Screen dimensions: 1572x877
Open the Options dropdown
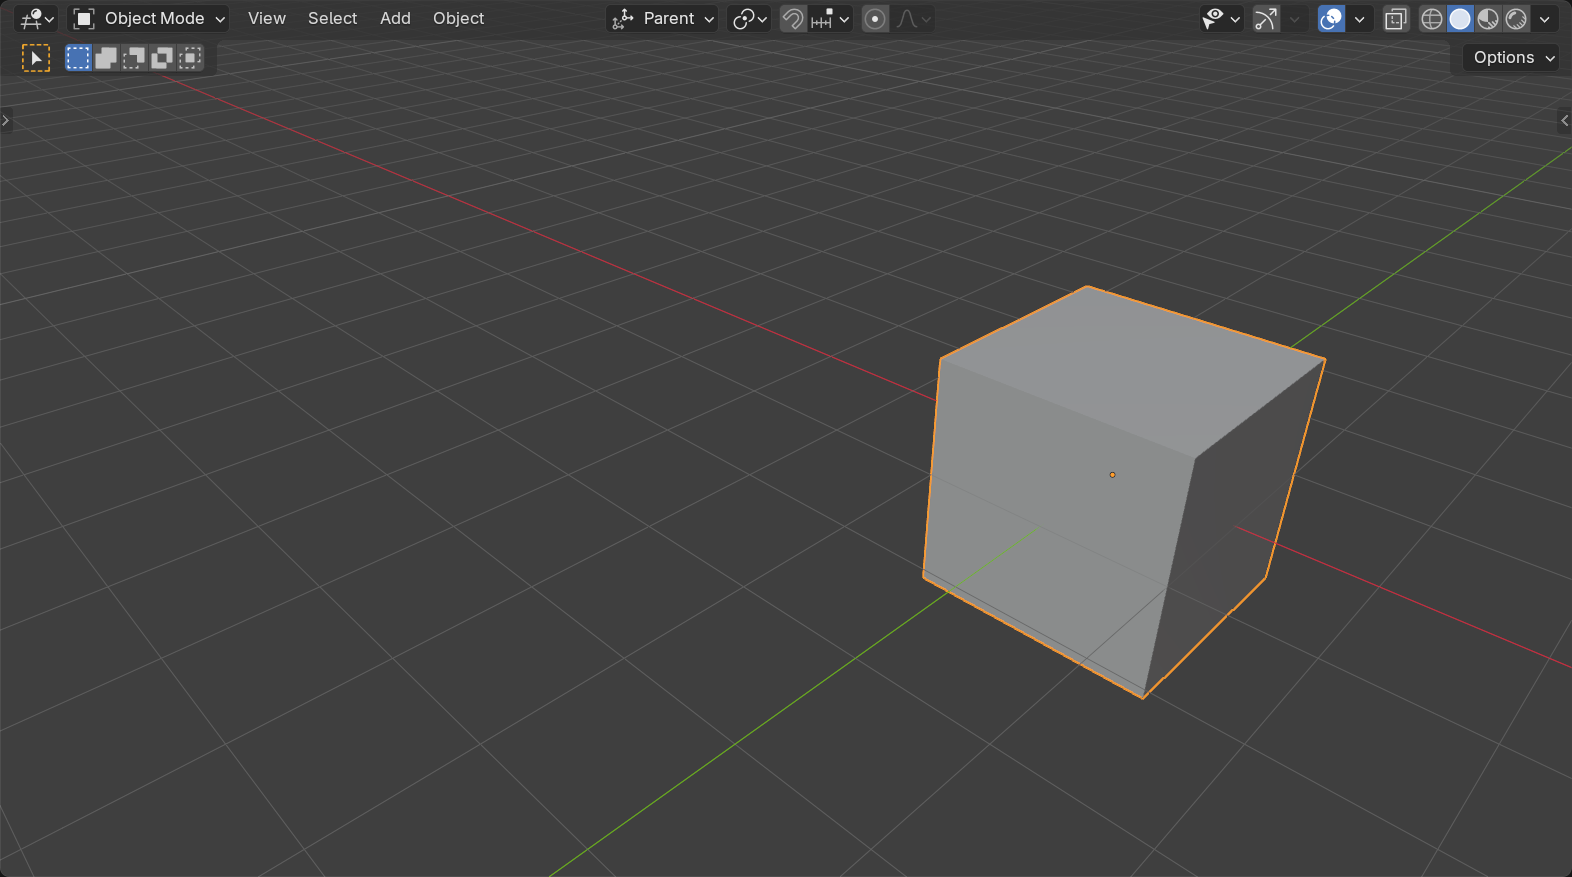(1511, 57)
